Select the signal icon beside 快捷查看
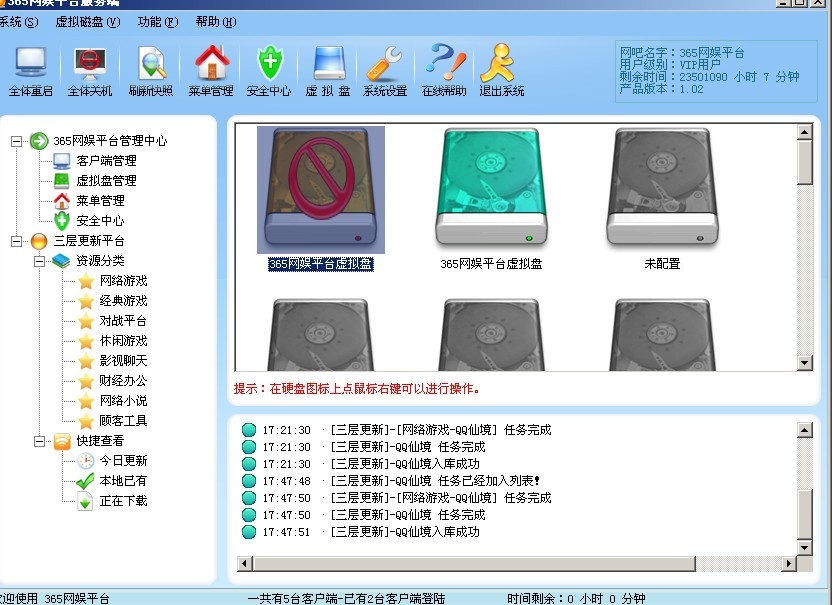832x605 pixels. [x=62, y=441]
